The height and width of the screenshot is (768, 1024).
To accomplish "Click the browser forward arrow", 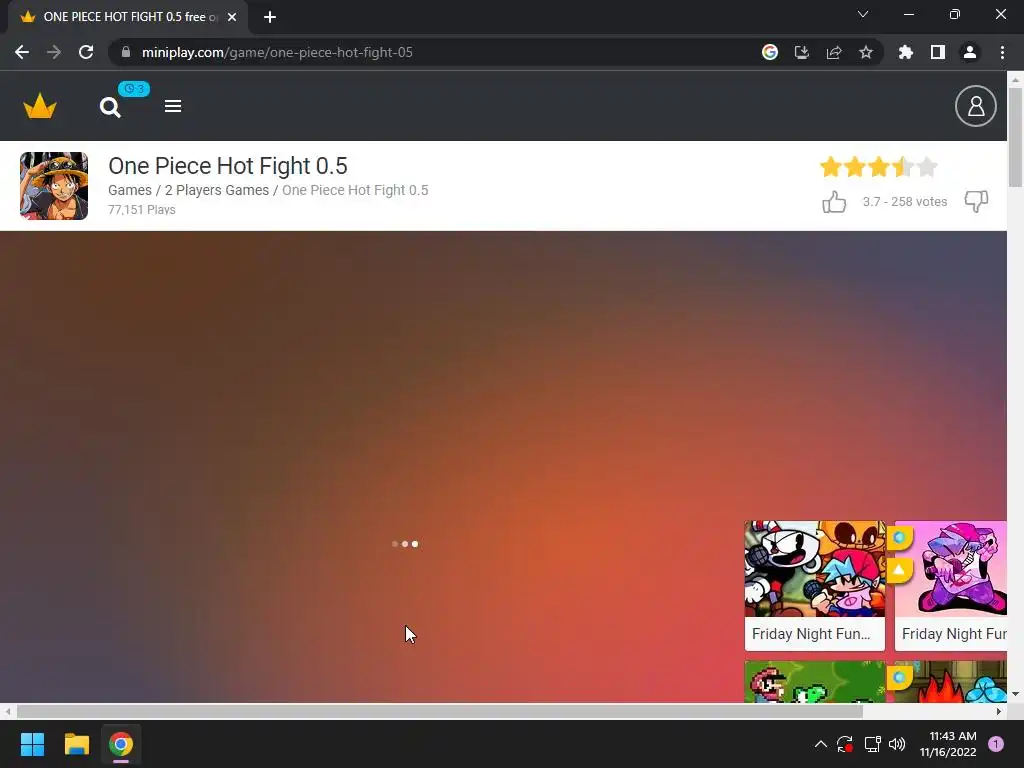I will 54,52.
